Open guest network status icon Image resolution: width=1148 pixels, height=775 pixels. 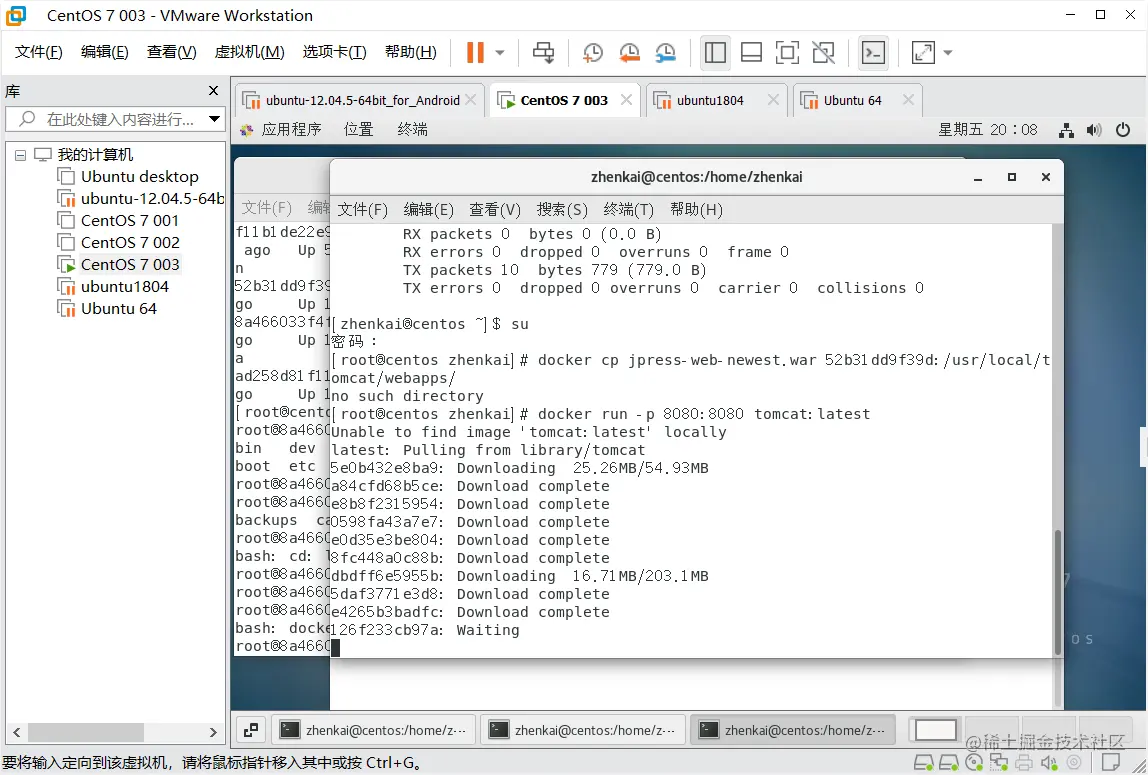[x=1066, y=130]
